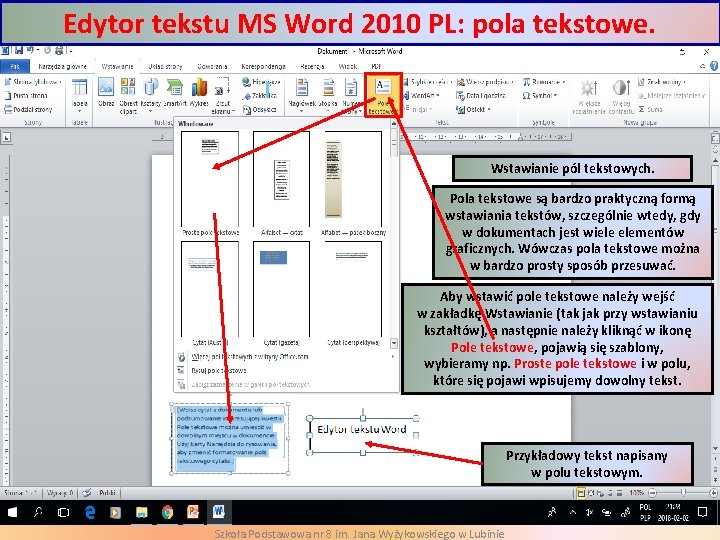Open the Układ strony tab
The height and width of the screenshot is (540, 720).
(165, 67)
